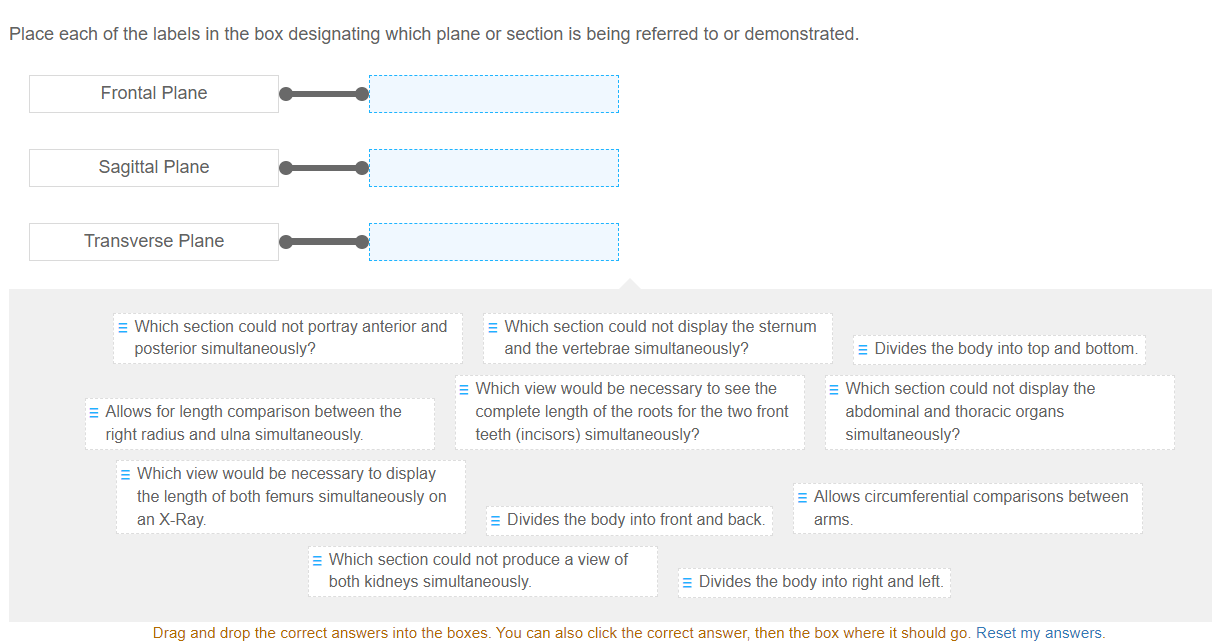The height and width of the screenshot is (643, 1212).
Task: Click the Transverse Plane label box
Action: point(153,241)
